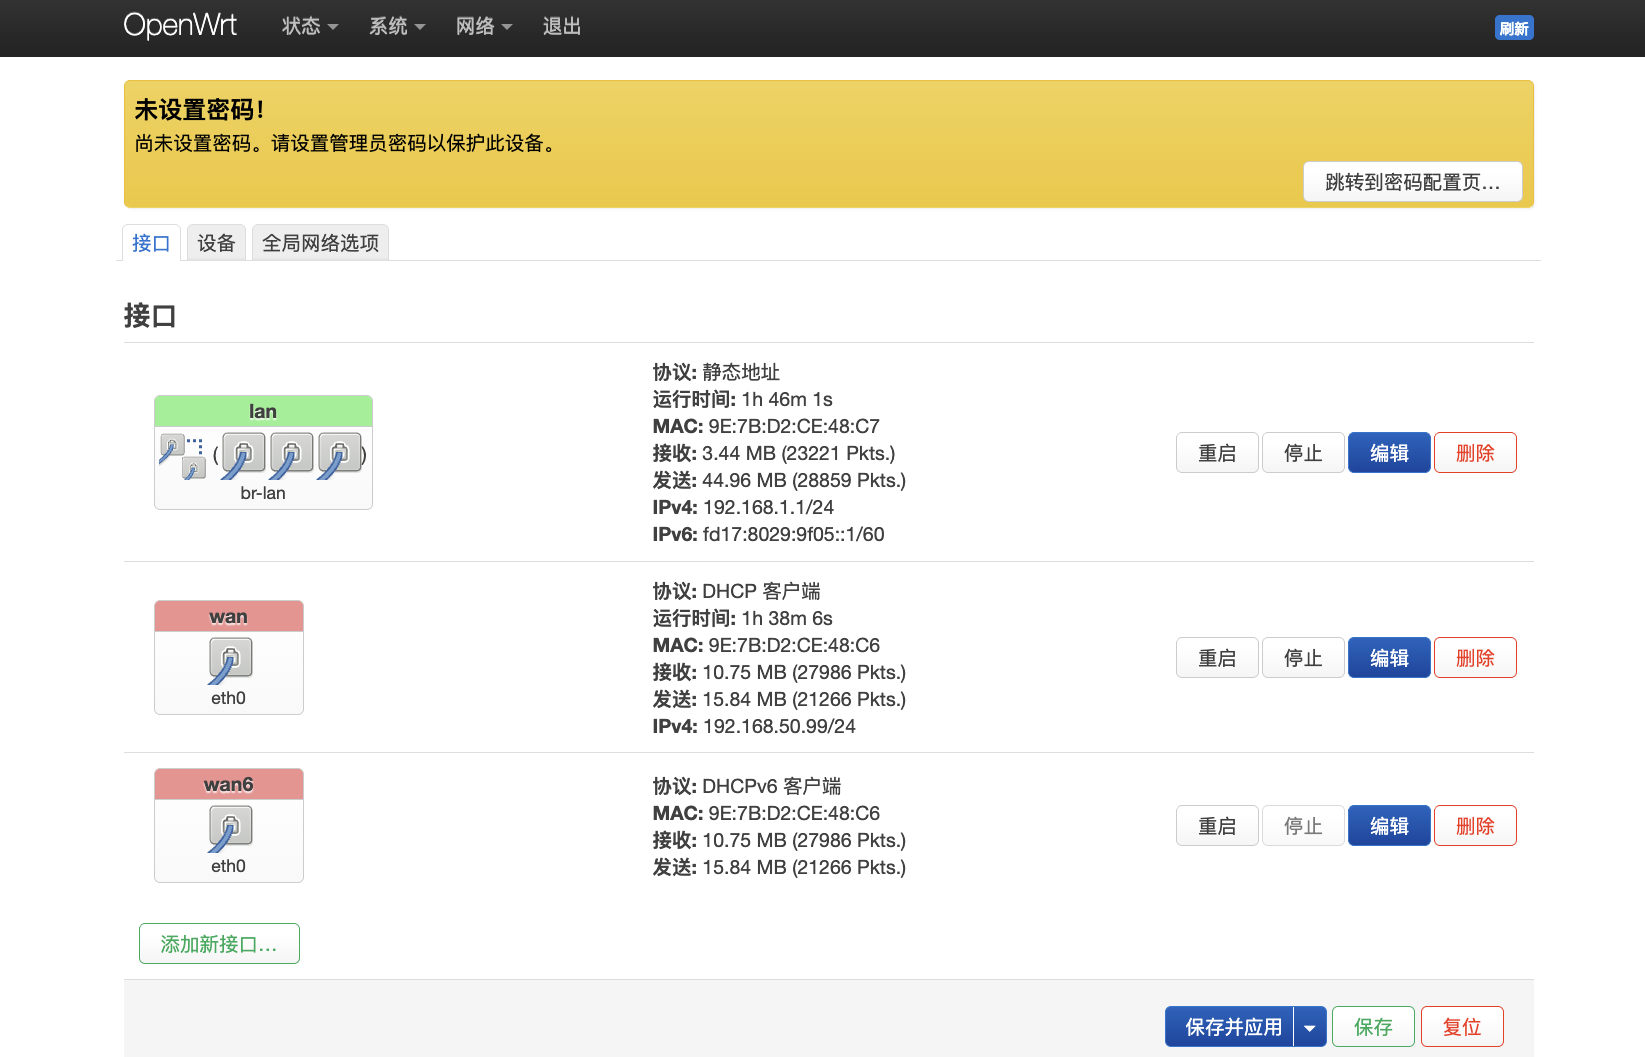This screenshot has width=1645, height=1057.
Task: Click the 复位 reset button
Action: pos(1462,1027)
